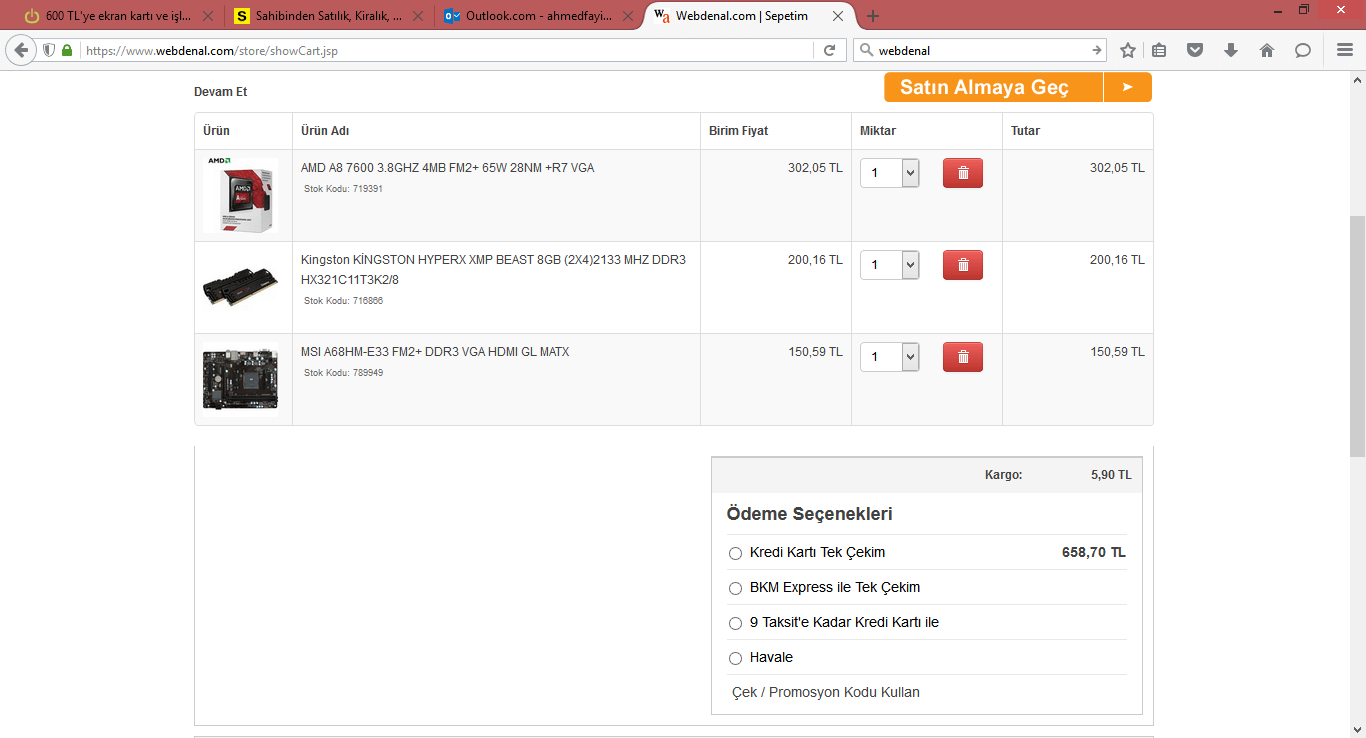
Task: Click the "Stok Kodu: 789949" text
Action: [x=343, y=373]
